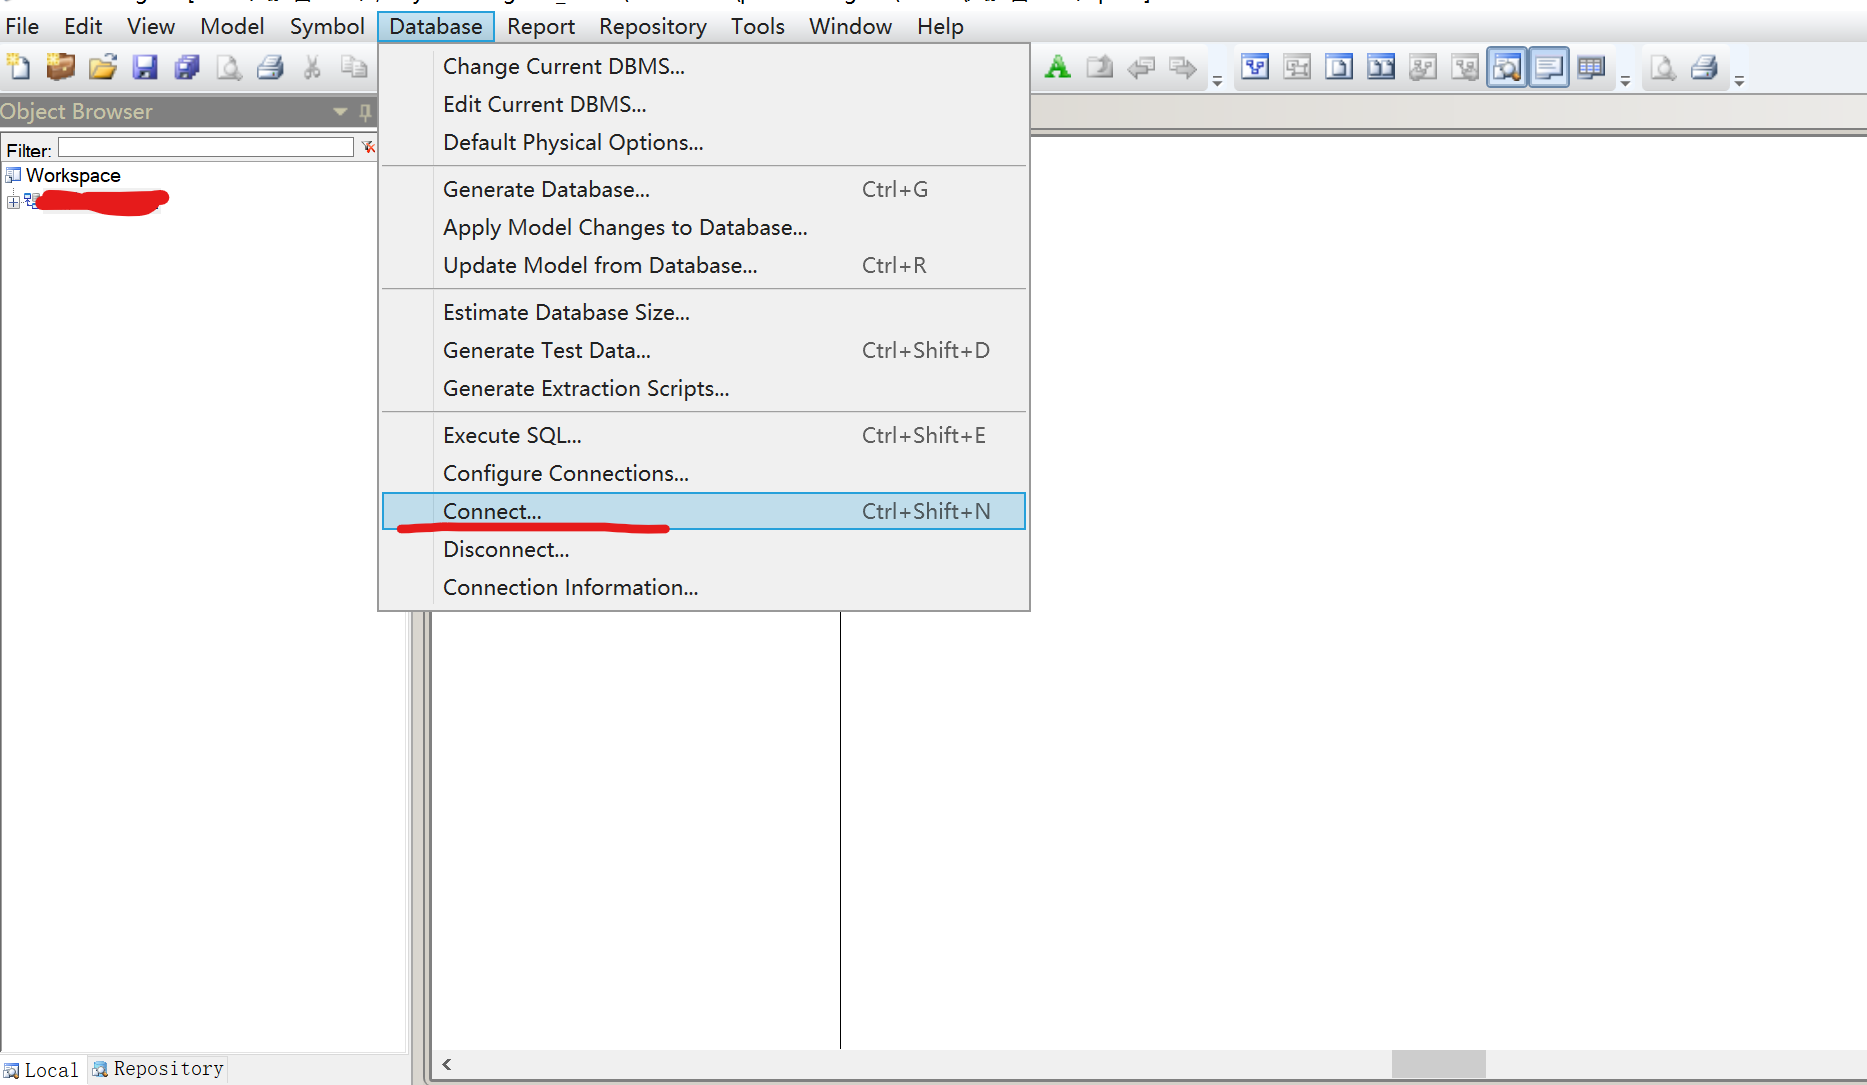Click the horizontal scrollbar left arrow
This screenshot has width=1867, height=1085.
[x=447, y=1064]
